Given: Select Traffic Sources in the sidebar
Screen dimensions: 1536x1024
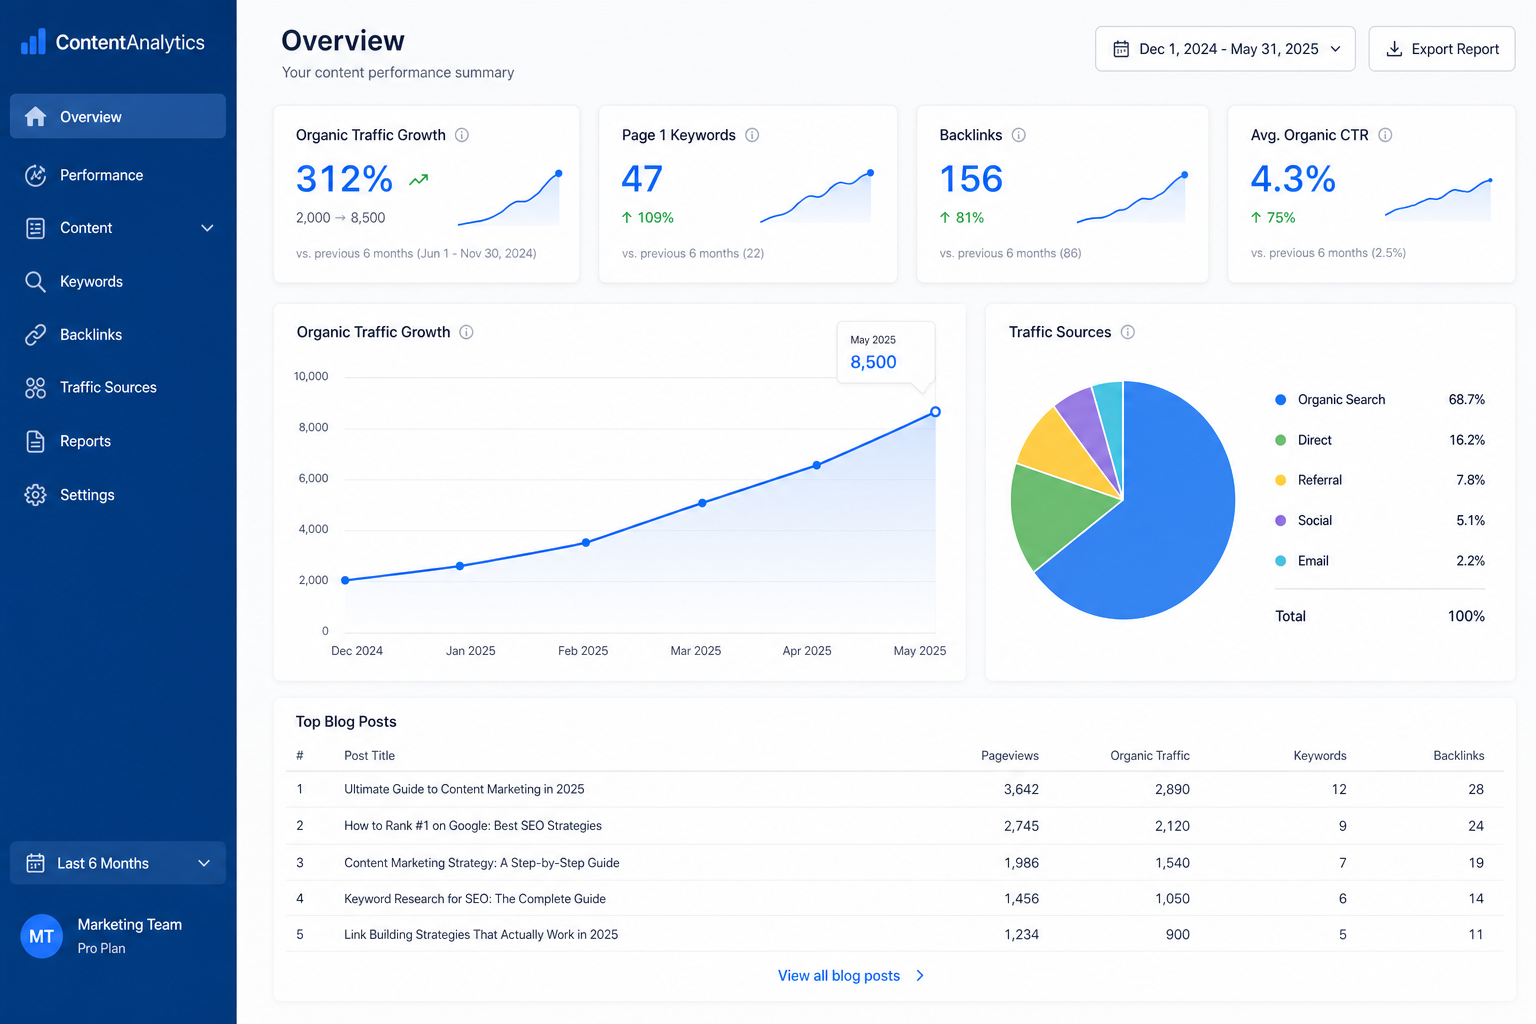Looking at the screenshot, I should pos(118,388).
